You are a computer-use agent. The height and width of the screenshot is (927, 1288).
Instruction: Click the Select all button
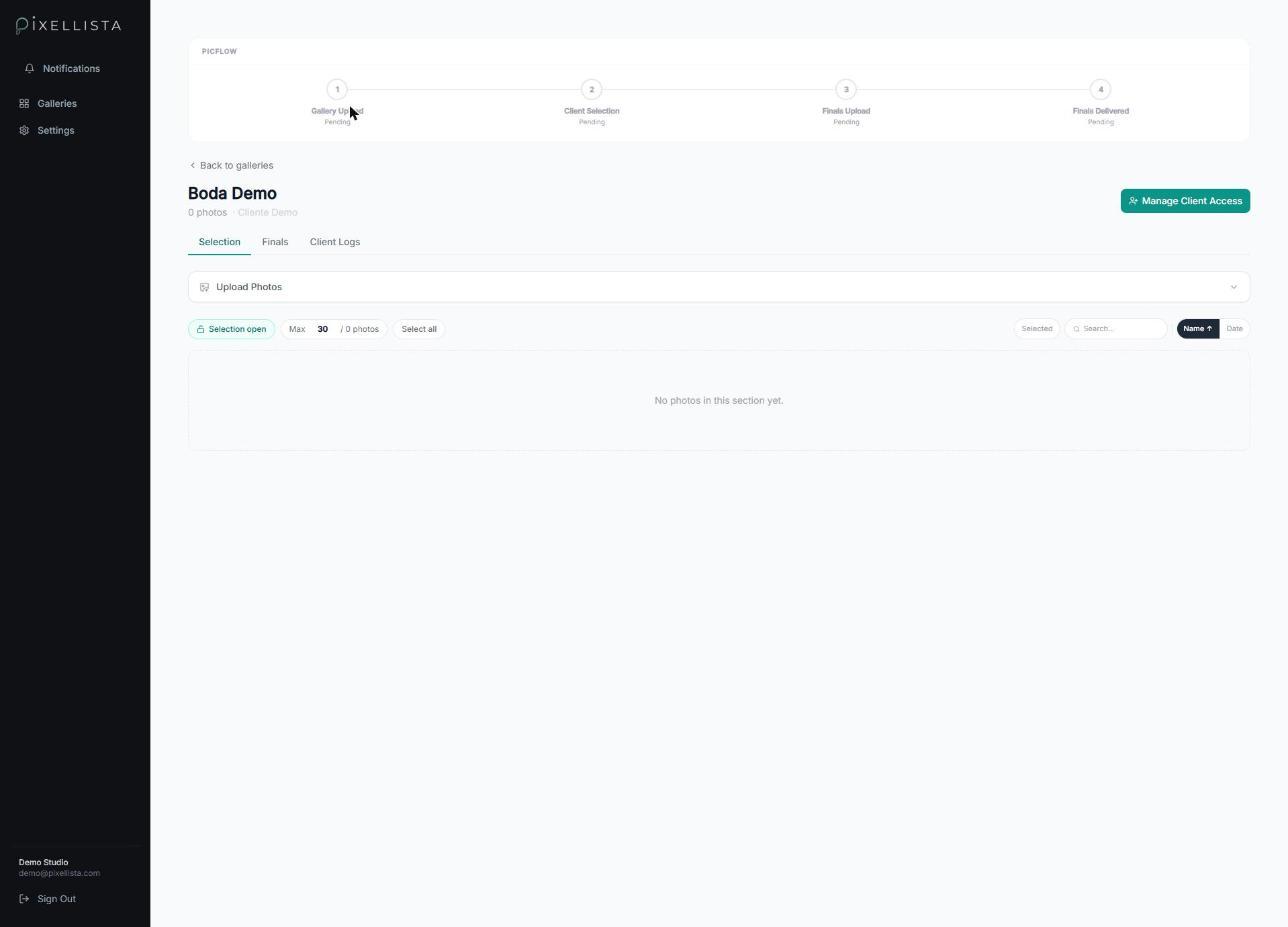419,329
